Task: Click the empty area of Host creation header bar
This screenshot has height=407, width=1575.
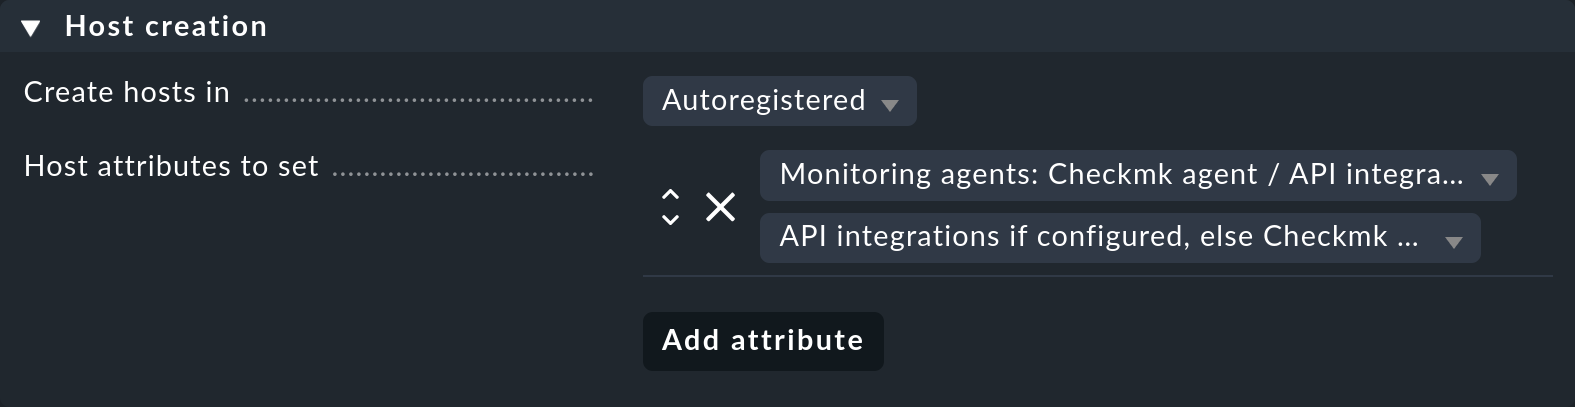Action: click(920, 26)
